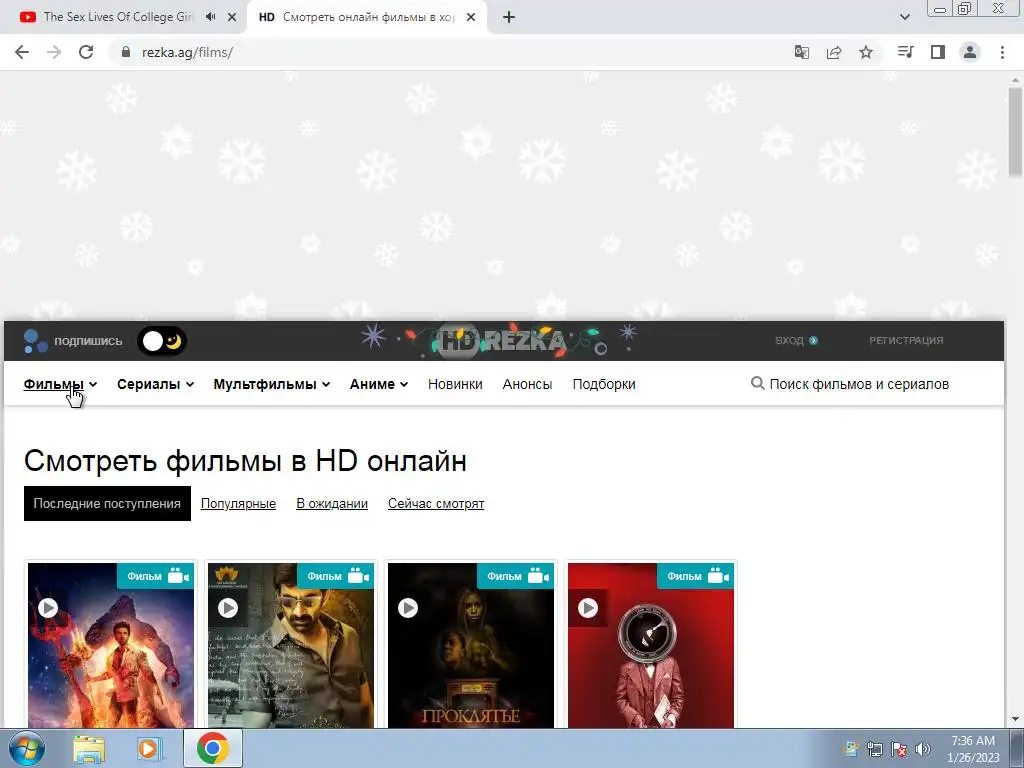Switch to the Популярные tab
This screenshot has height=768, width=1024.
pyautogui.click(x=238, y=504)
